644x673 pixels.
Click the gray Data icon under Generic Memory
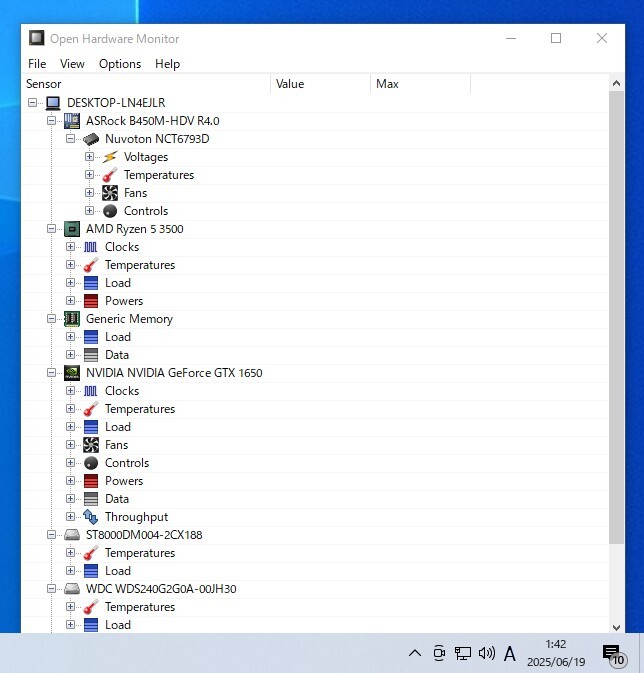[91, 355]
